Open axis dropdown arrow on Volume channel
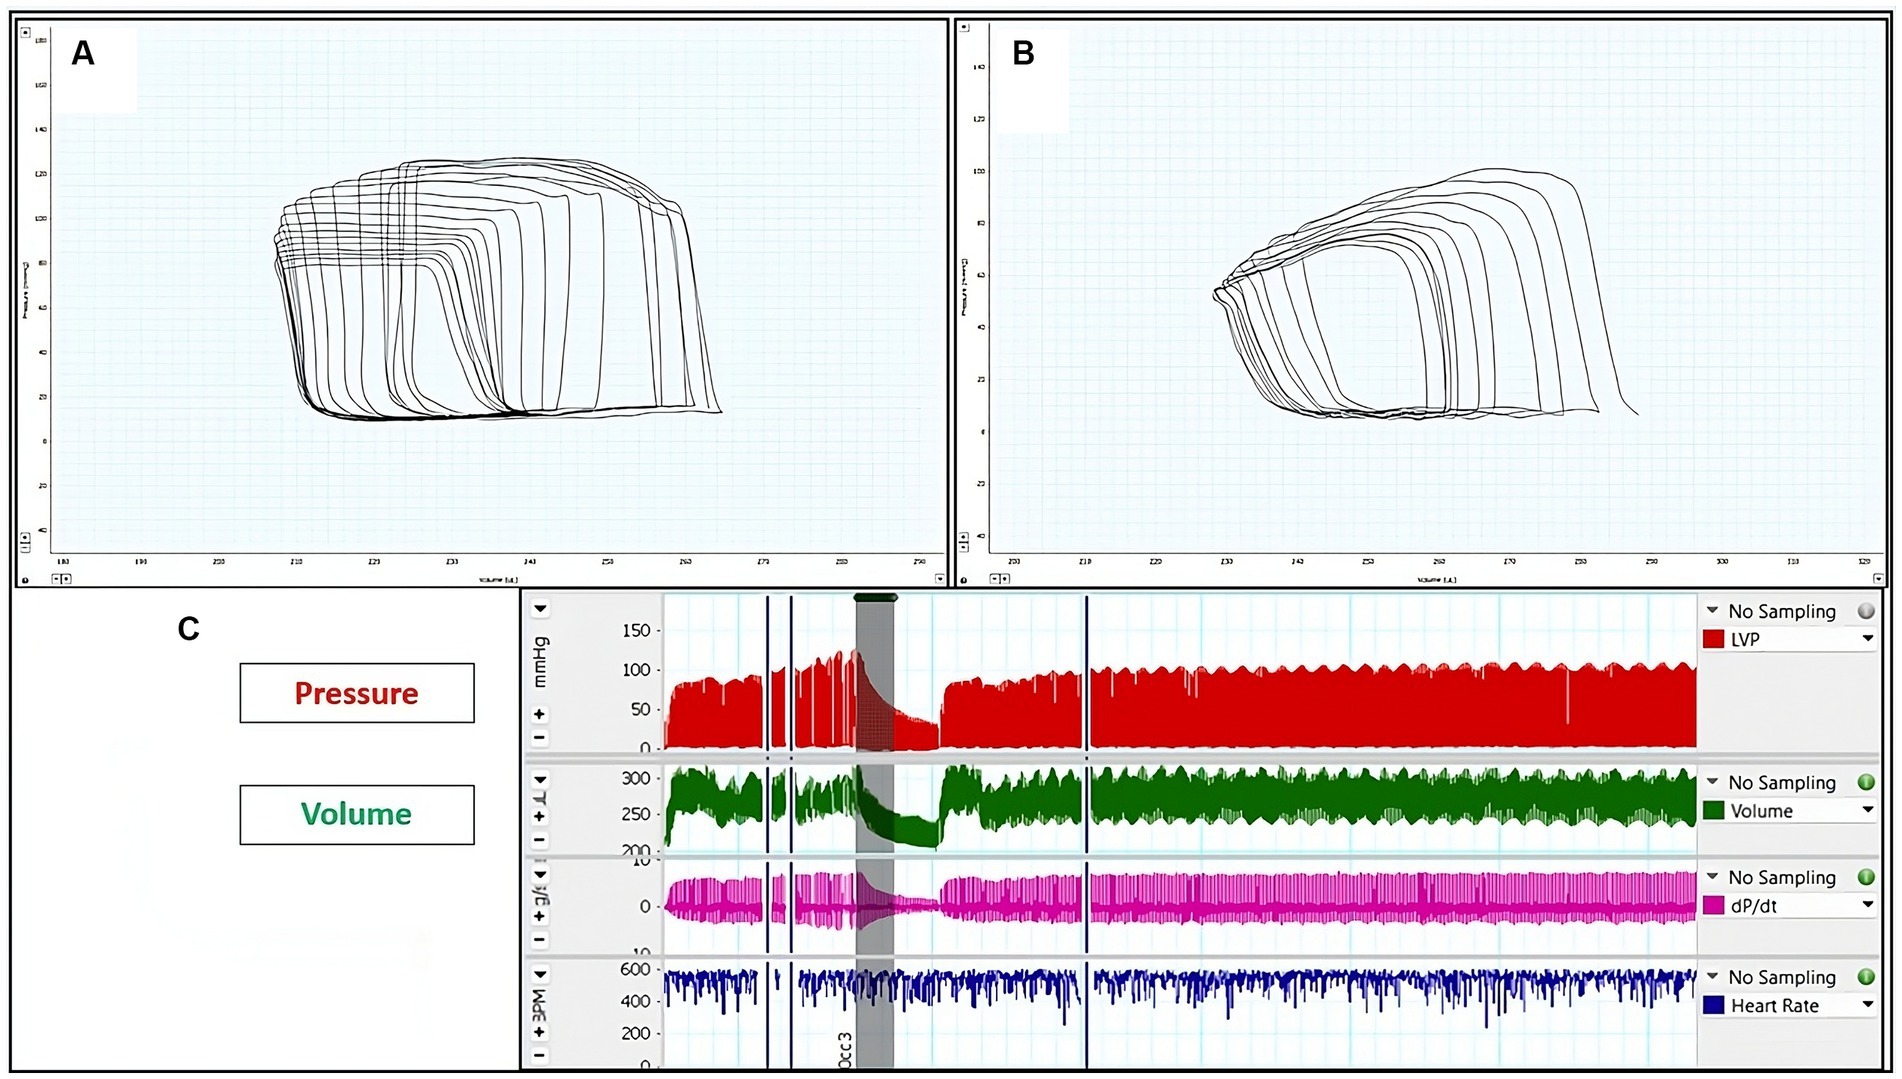This screenshot has height=1079, width=1902. pos(540,780)
